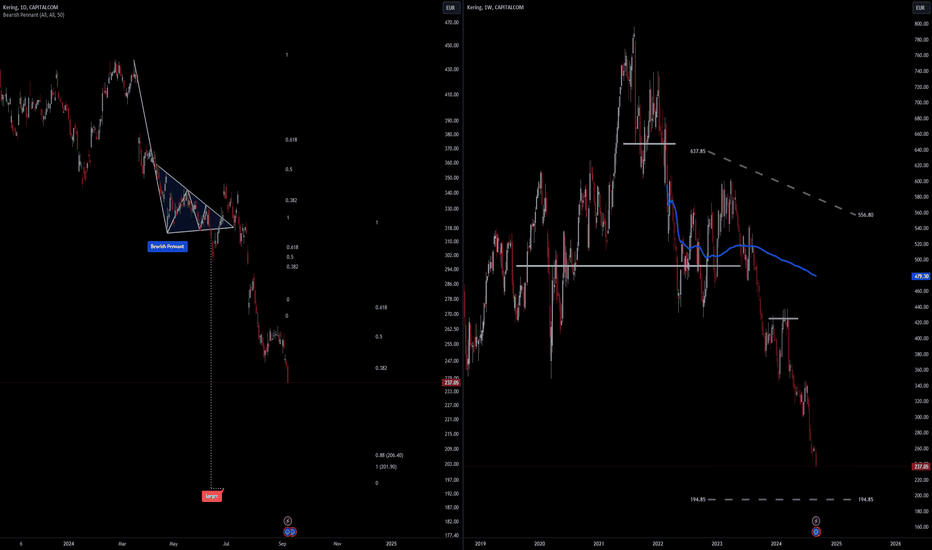Click '2019' on the weekly time axis
Screen dimensions: 932x550
point(480,543)
